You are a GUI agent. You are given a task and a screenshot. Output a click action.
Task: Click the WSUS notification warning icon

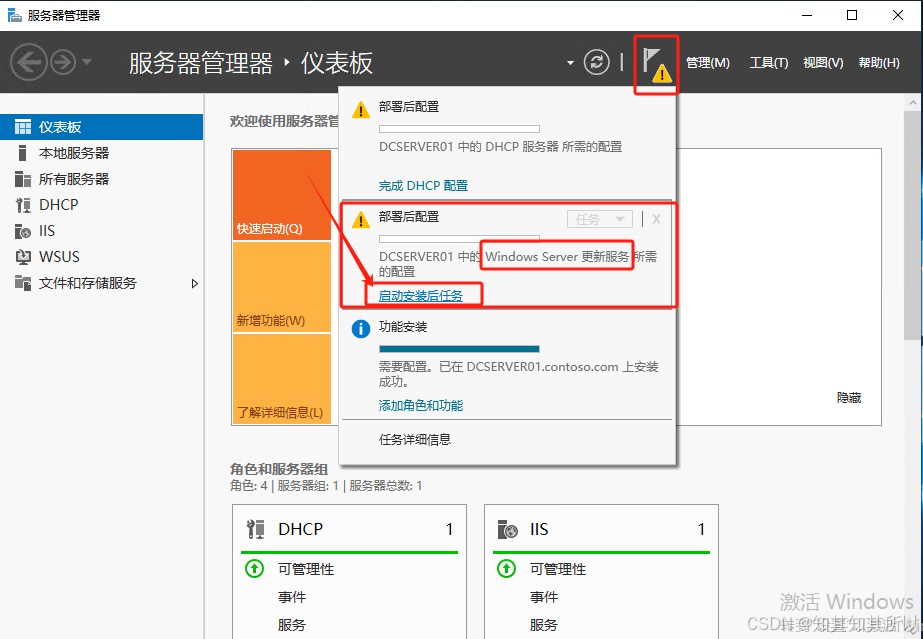point(361,220)
